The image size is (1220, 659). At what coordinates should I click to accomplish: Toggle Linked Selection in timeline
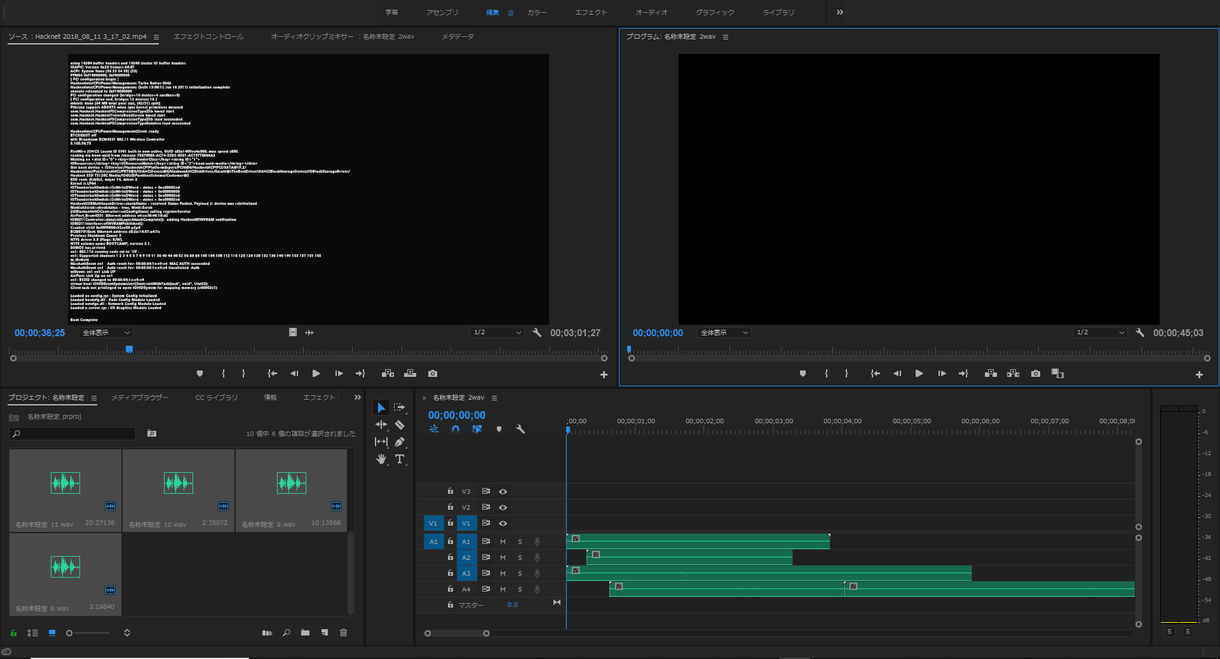(x=477, y=429)
